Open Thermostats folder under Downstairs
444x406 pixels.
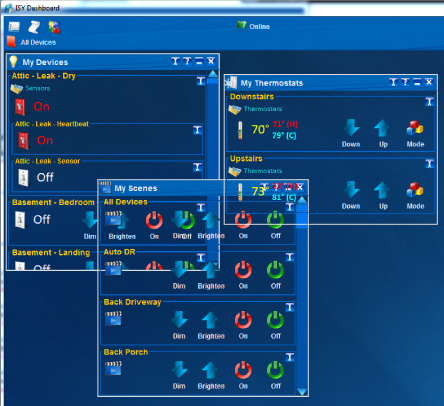235,109
